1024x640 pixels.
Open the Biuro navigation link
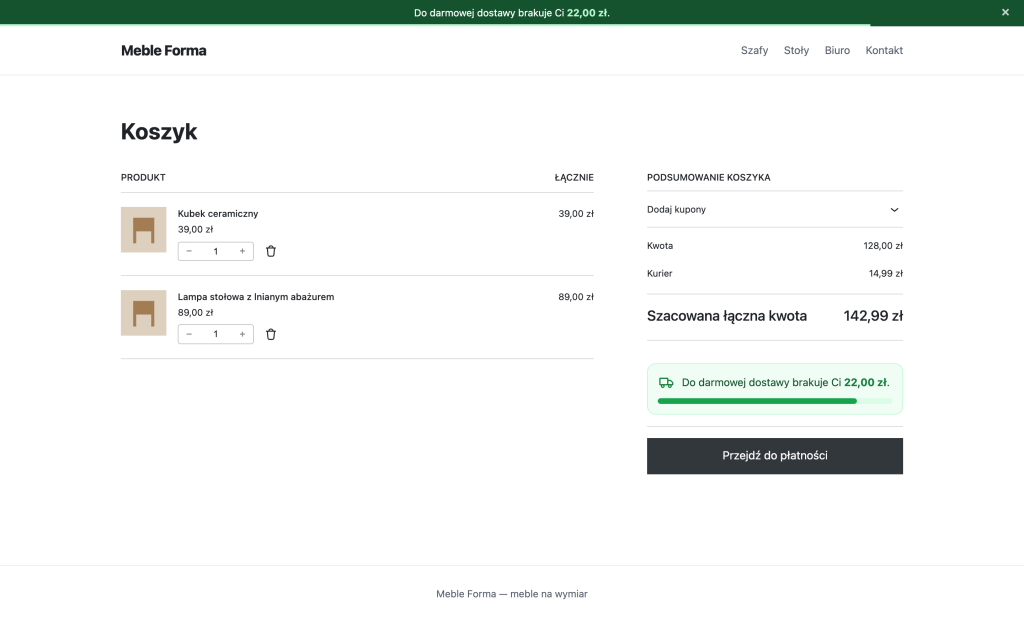tap(837, 50)
